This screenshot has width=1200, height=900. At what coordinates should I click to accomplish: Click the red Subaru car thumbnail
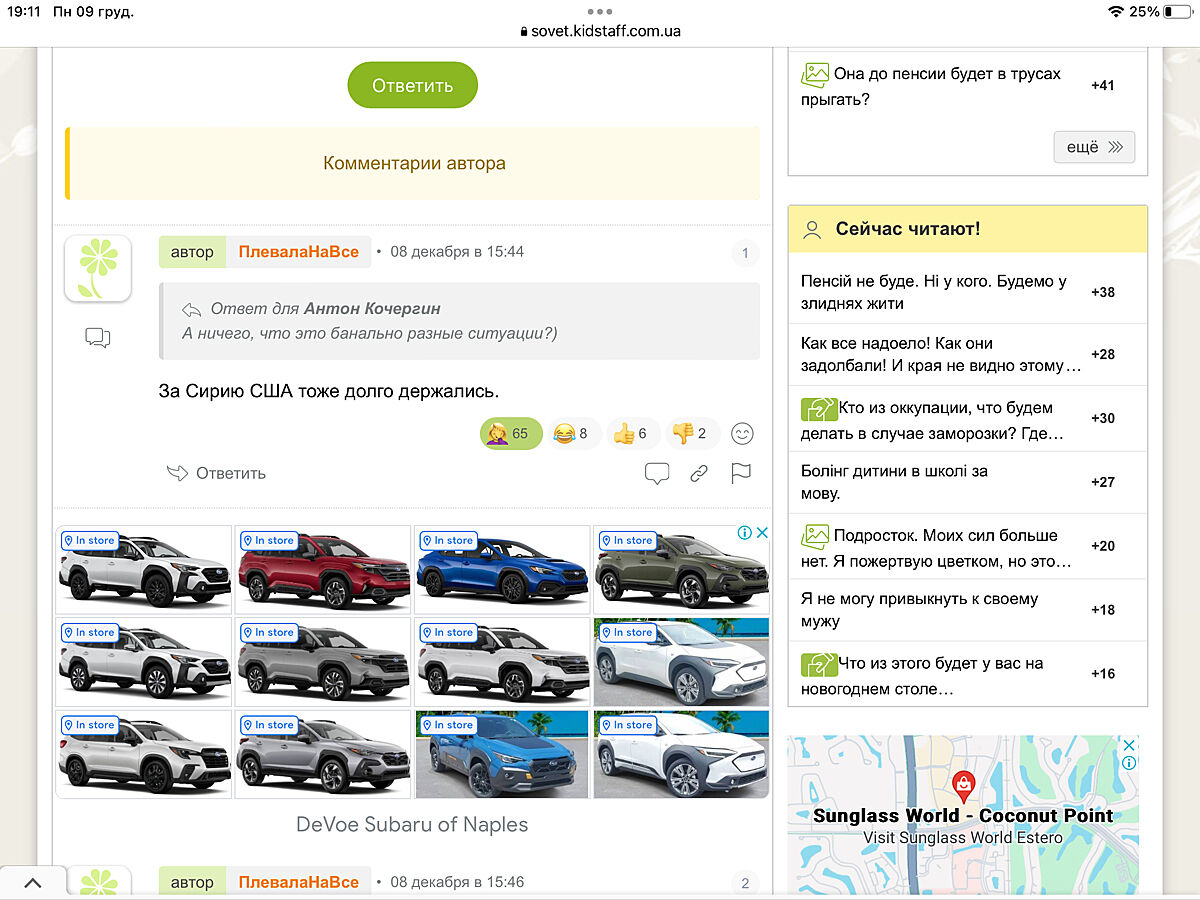323,570
